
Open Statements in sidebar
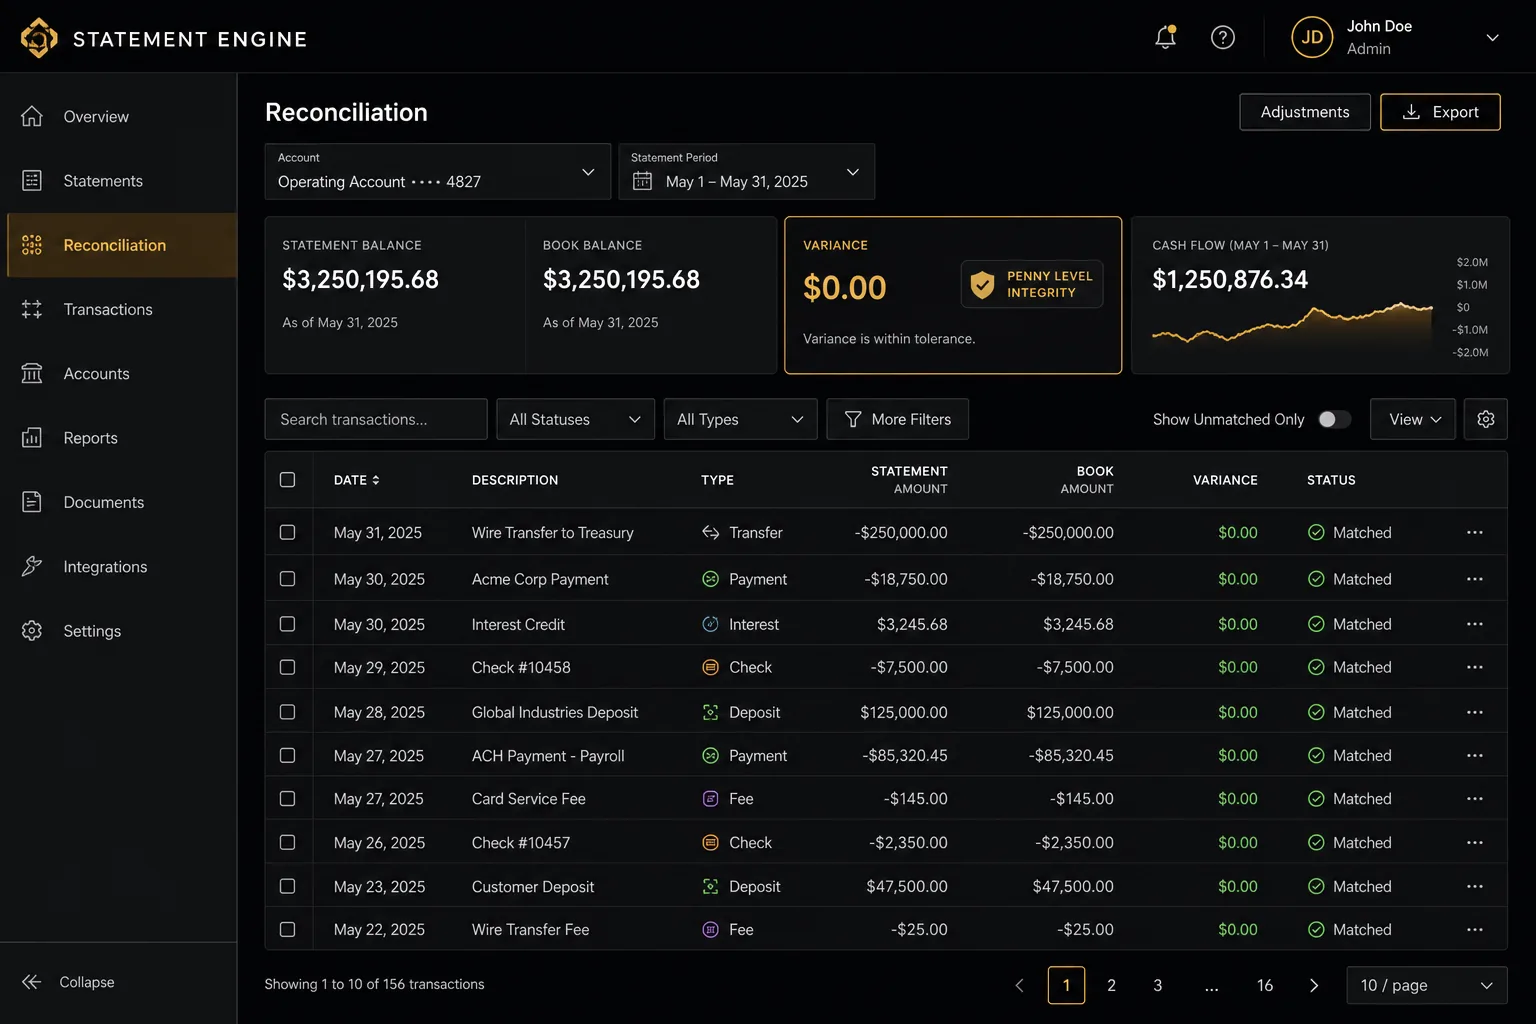pos(119,181)
